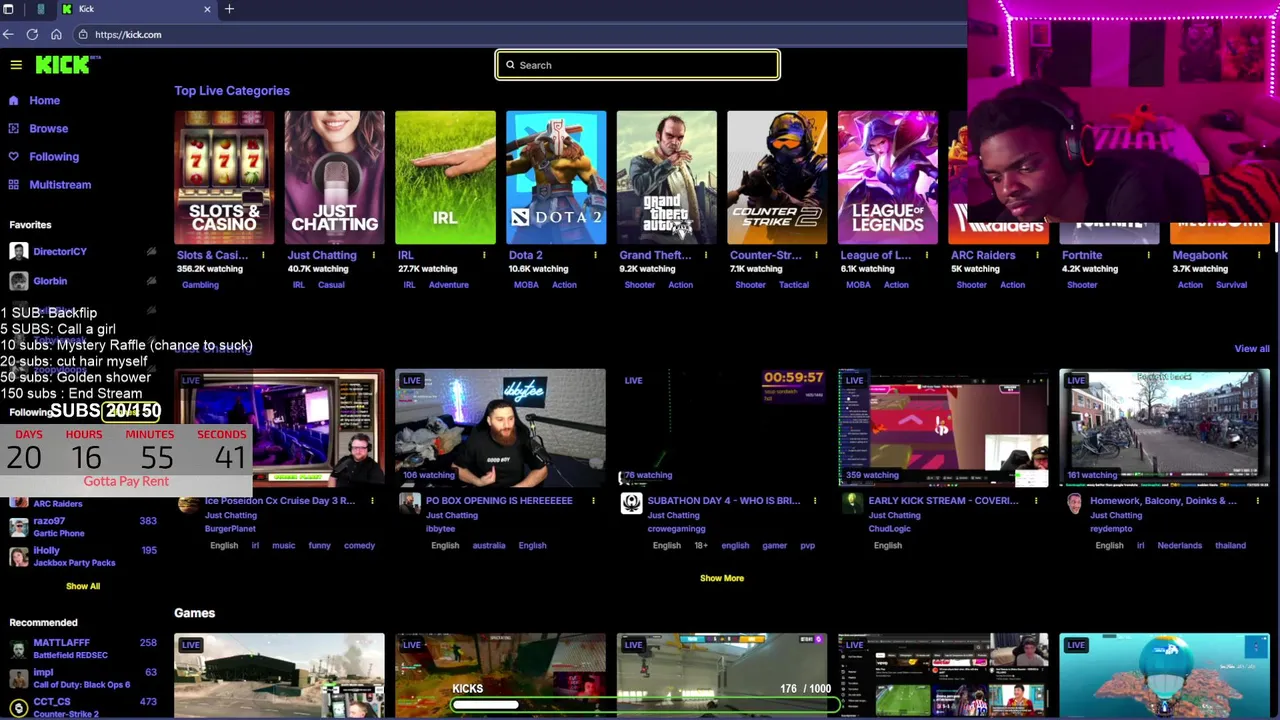Click ibbytee streamer avatar
This screenshot has height=720, width=1280.
(409, 503)
